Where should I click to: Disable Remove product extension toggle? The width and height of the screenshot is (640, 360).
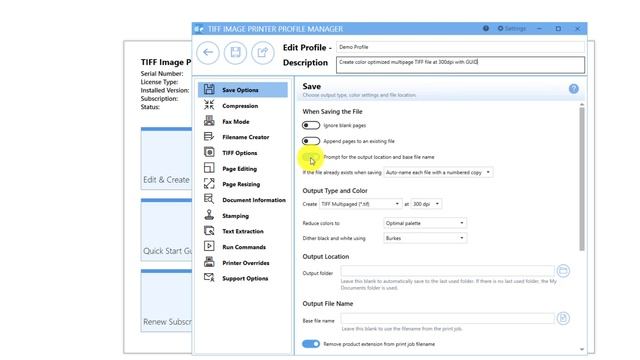click(311, 344)
